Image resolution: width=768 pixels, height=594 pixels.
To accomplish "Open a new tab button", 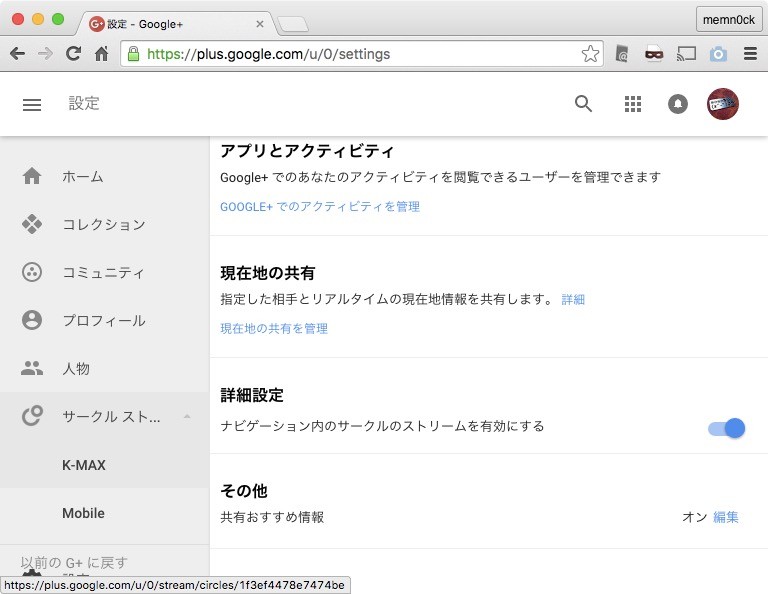I will pos(293,24).
